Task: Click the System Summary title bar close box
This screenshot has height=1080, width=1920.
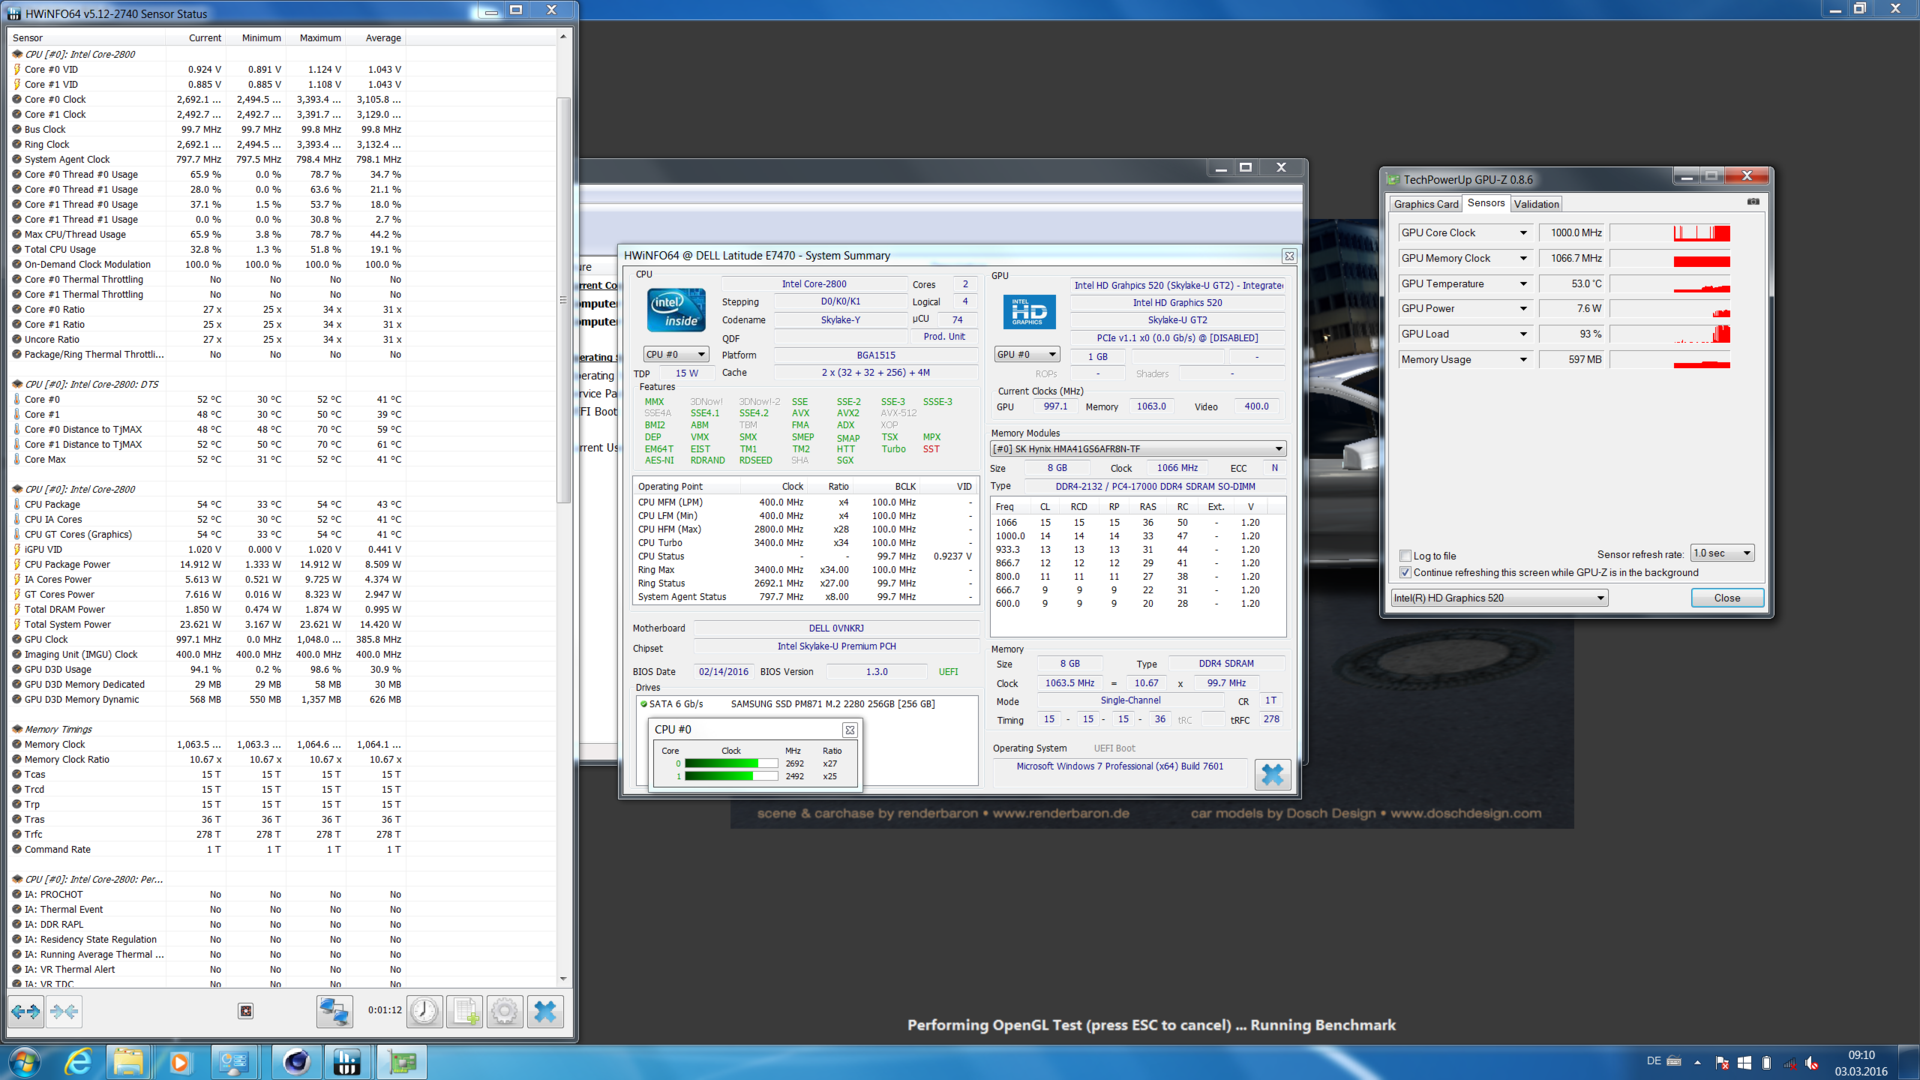Action: tap(1289, 256)
